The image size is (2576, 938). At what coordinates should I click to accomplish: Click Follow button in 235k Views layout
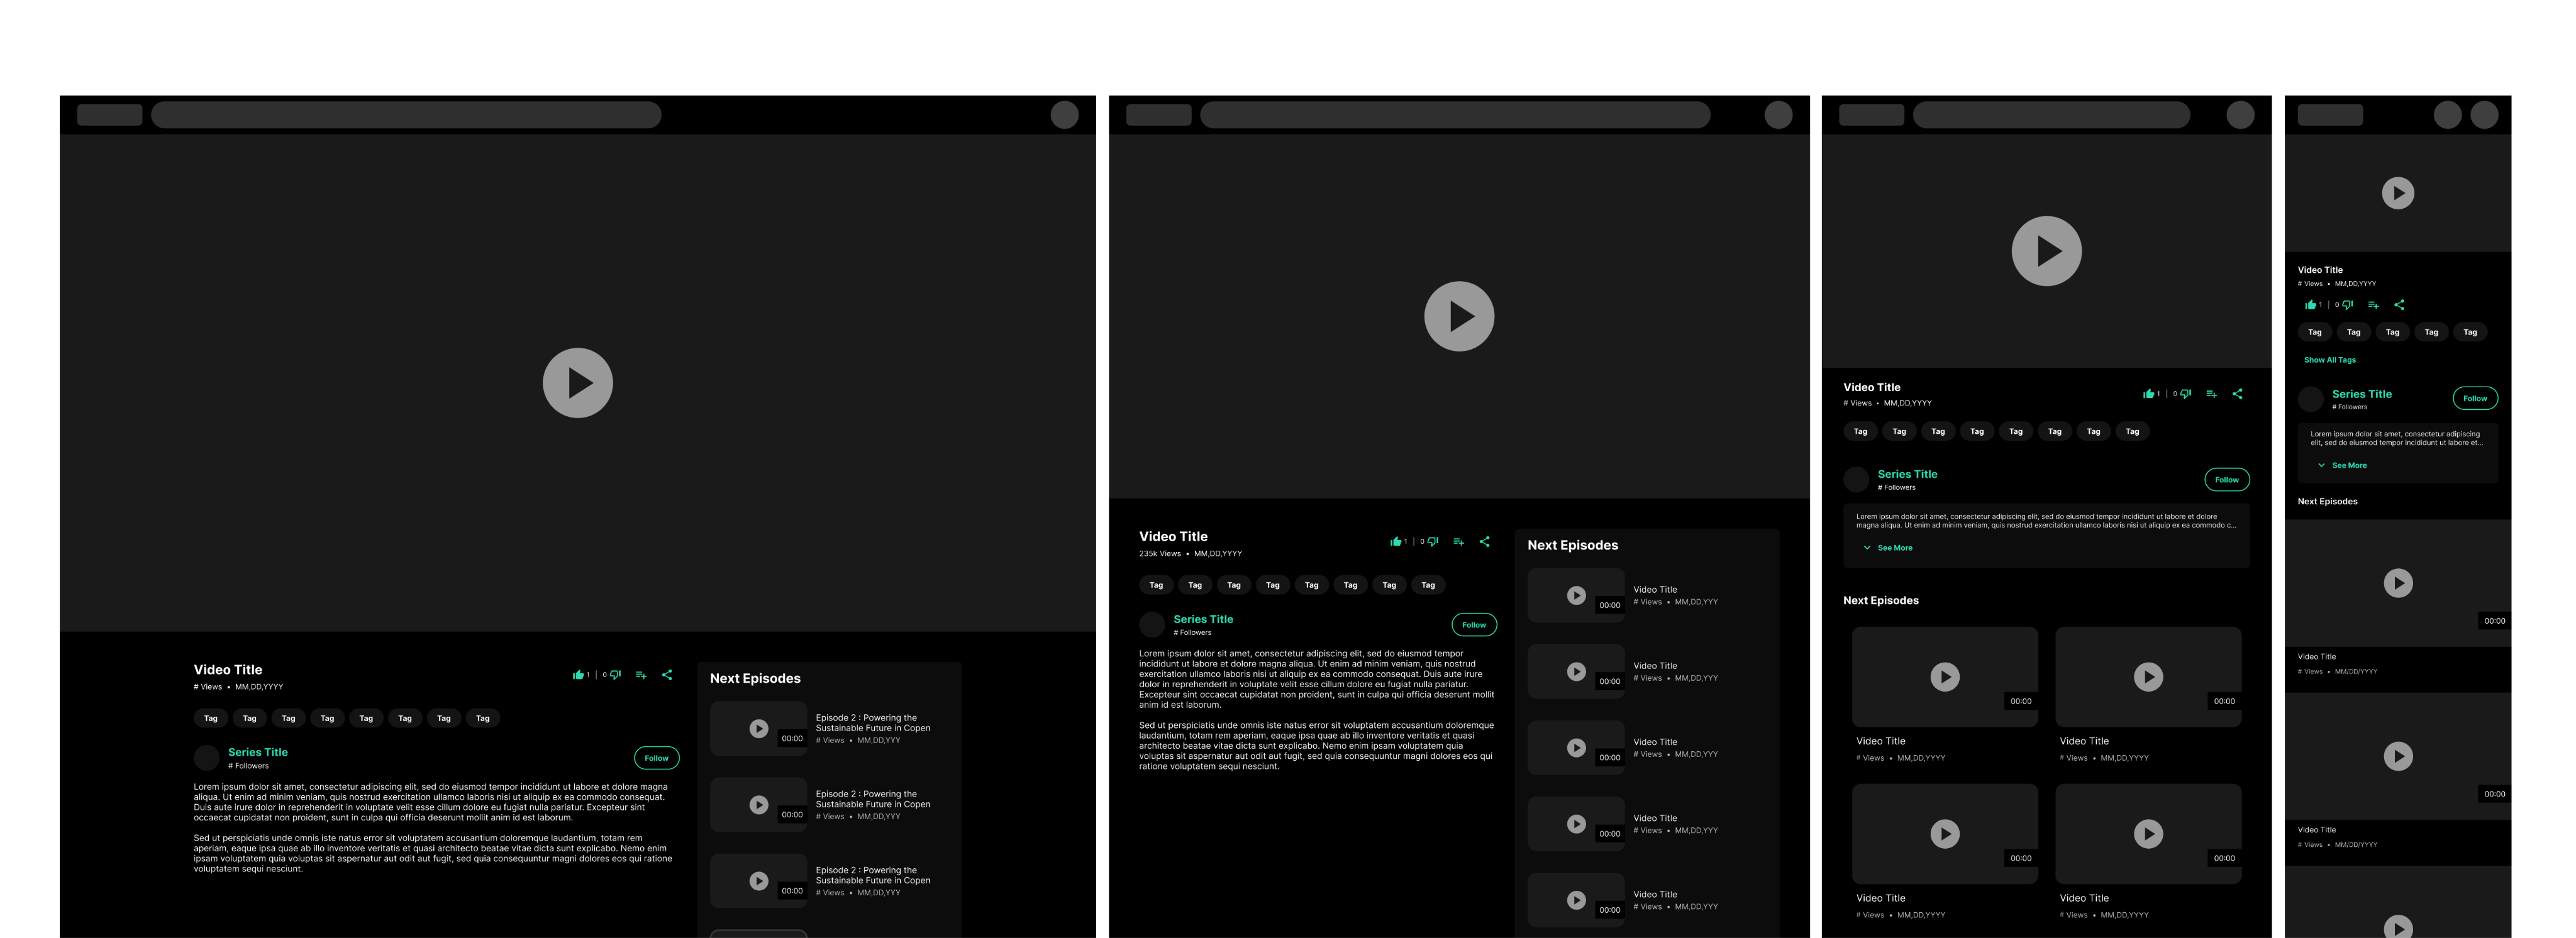[x=1473, y=625]
